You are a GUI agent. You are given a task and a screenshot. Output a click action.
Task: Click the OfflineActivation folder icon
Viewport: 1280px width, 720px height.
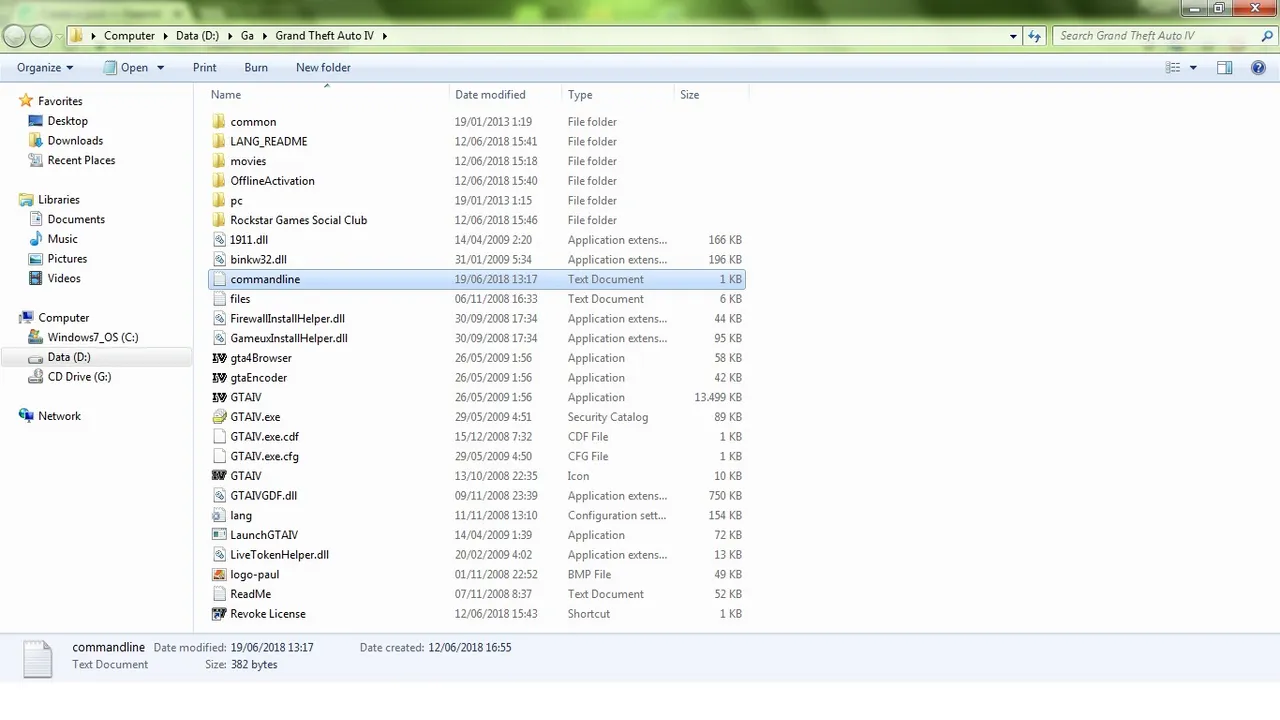coord(220,181)
